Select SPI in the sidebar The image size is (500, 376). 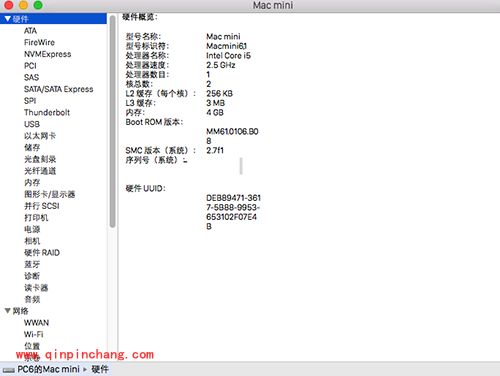30,101
